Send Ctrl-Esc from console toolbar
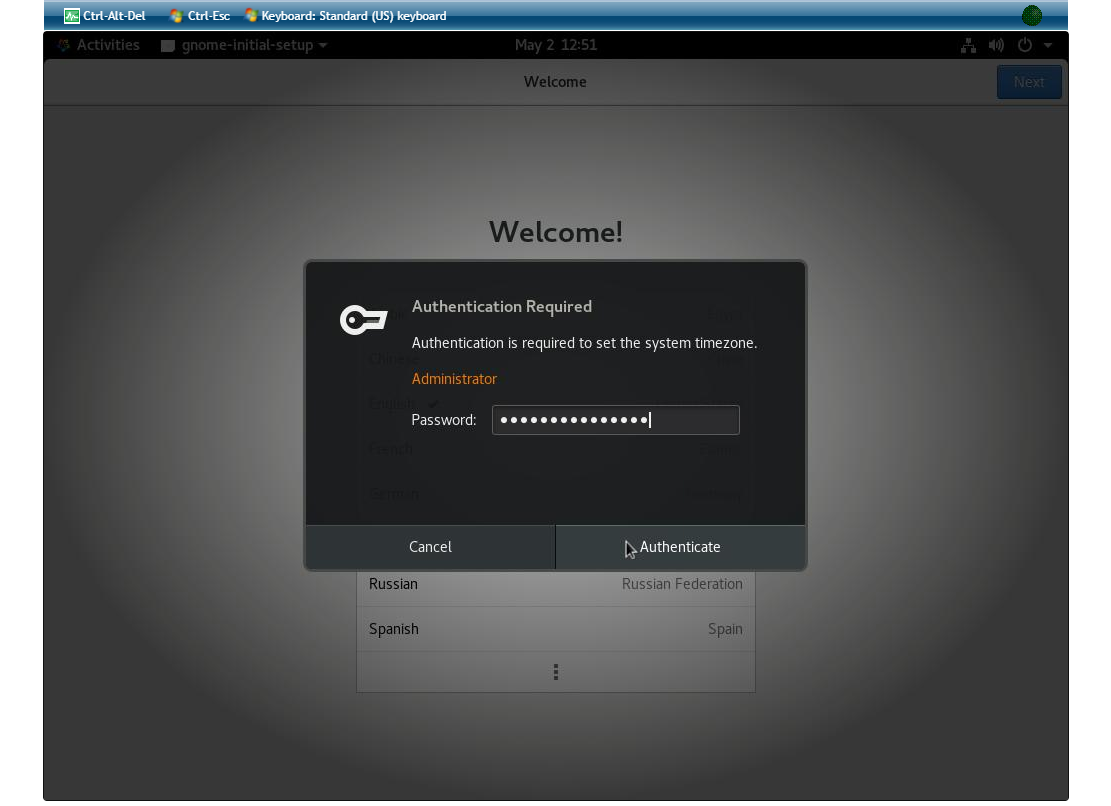Viewport: 1111px width, 806px height. (x=199, y=16)
